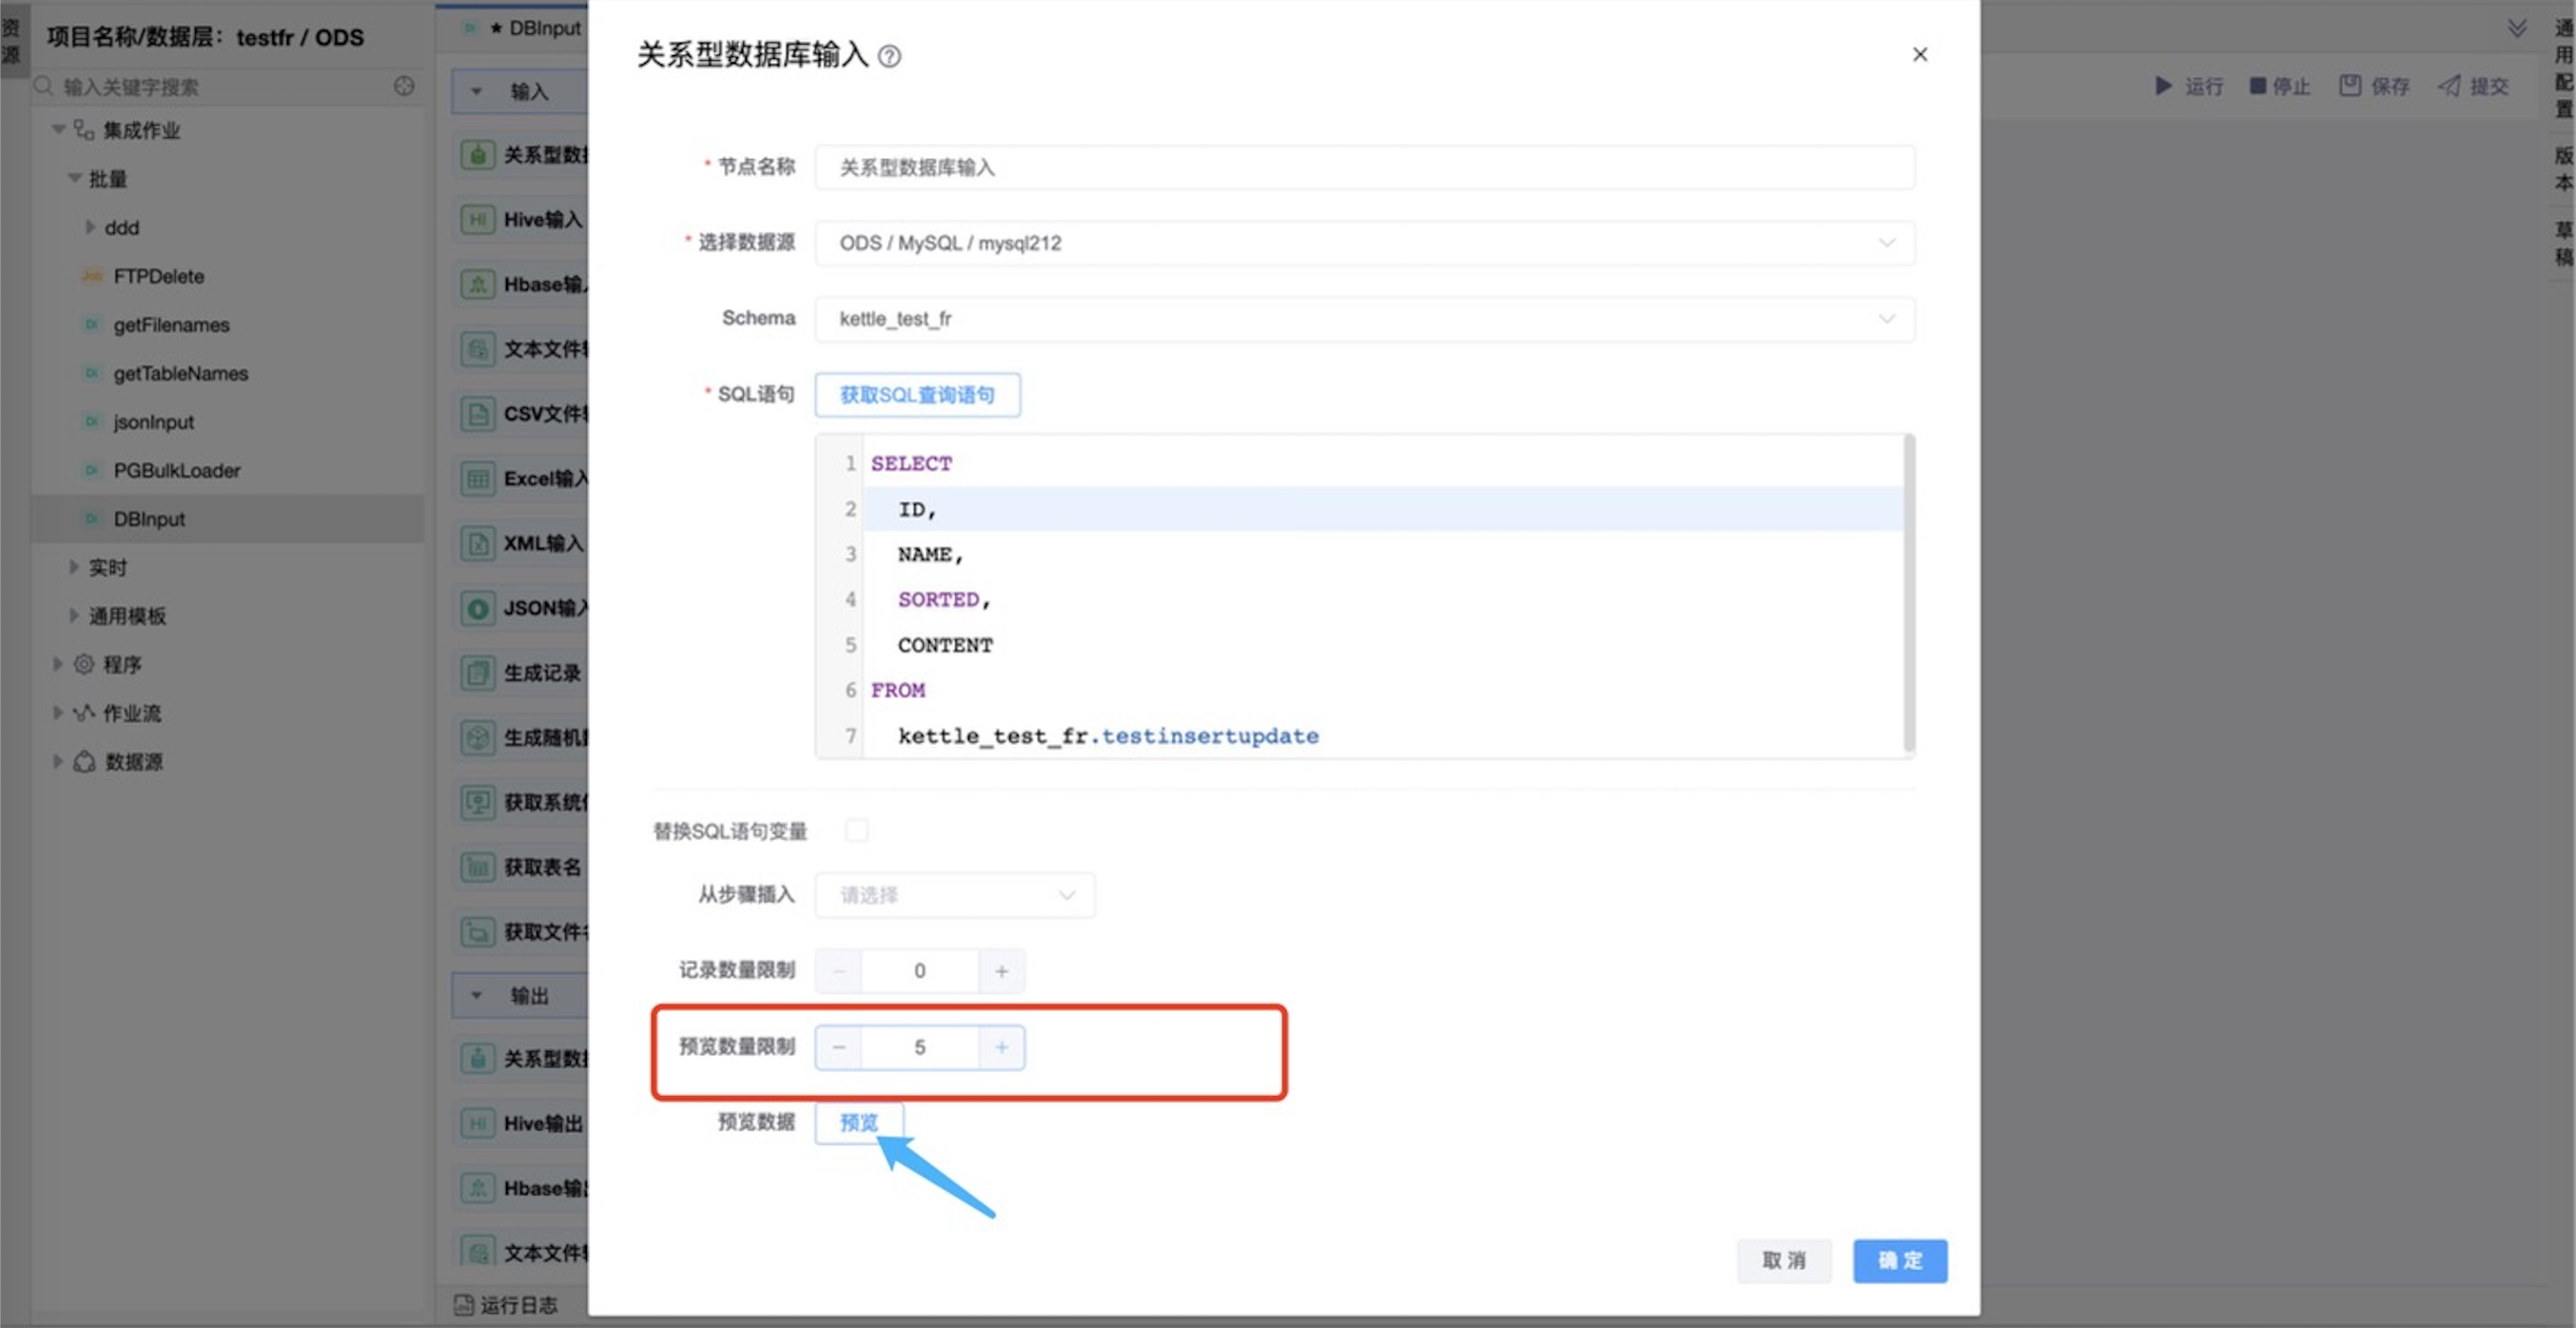Click the help question-mark icon beside dialog title
This screenshot has height=1328, width=2576.
(889, 56)
